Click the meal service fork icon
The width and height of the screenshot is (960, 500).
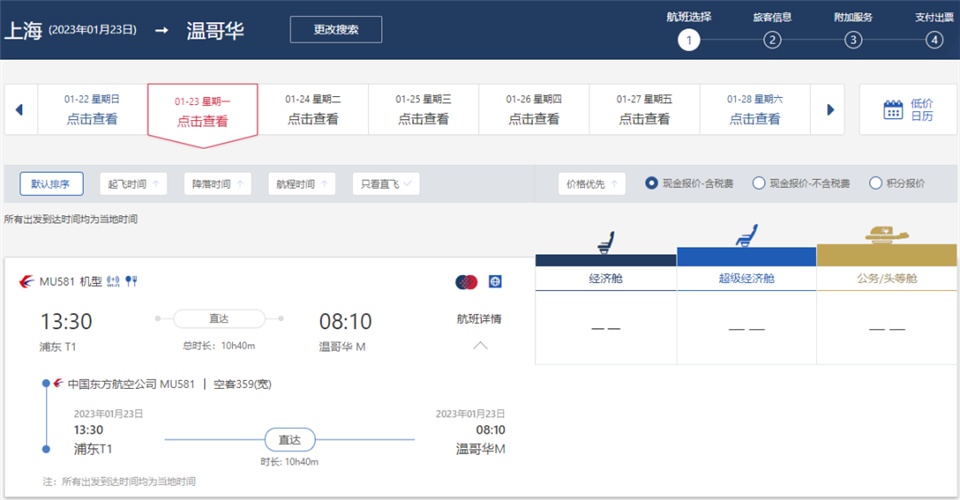(131, 282)
